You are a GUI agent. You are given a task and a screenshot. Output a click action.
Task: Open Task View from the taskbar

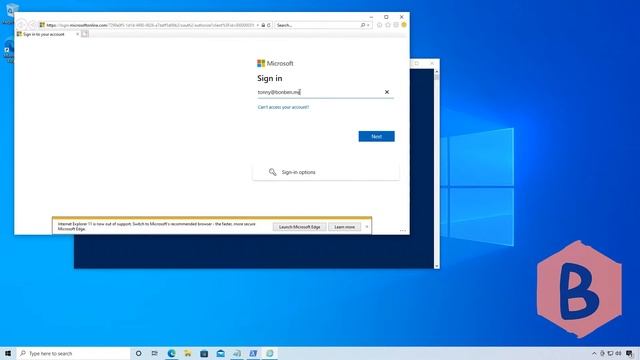point(155,353)
